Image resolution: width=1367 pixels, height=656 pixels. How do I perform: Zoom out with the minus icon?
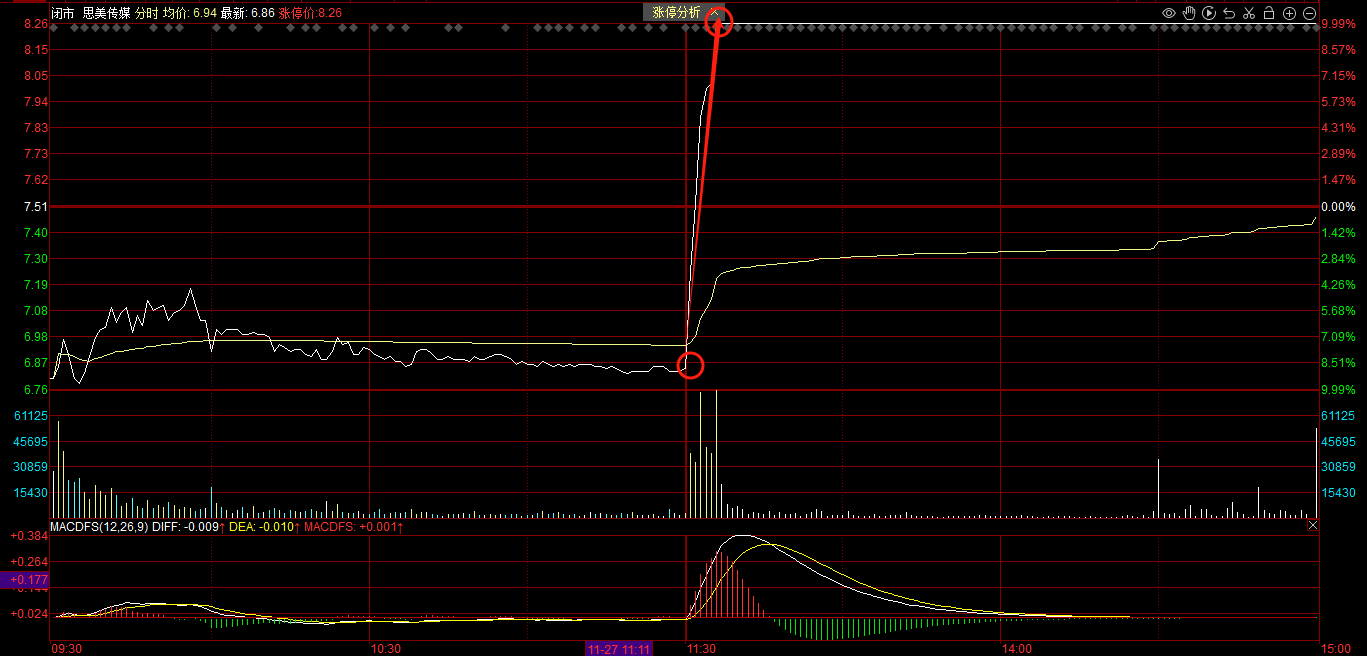1309,13
